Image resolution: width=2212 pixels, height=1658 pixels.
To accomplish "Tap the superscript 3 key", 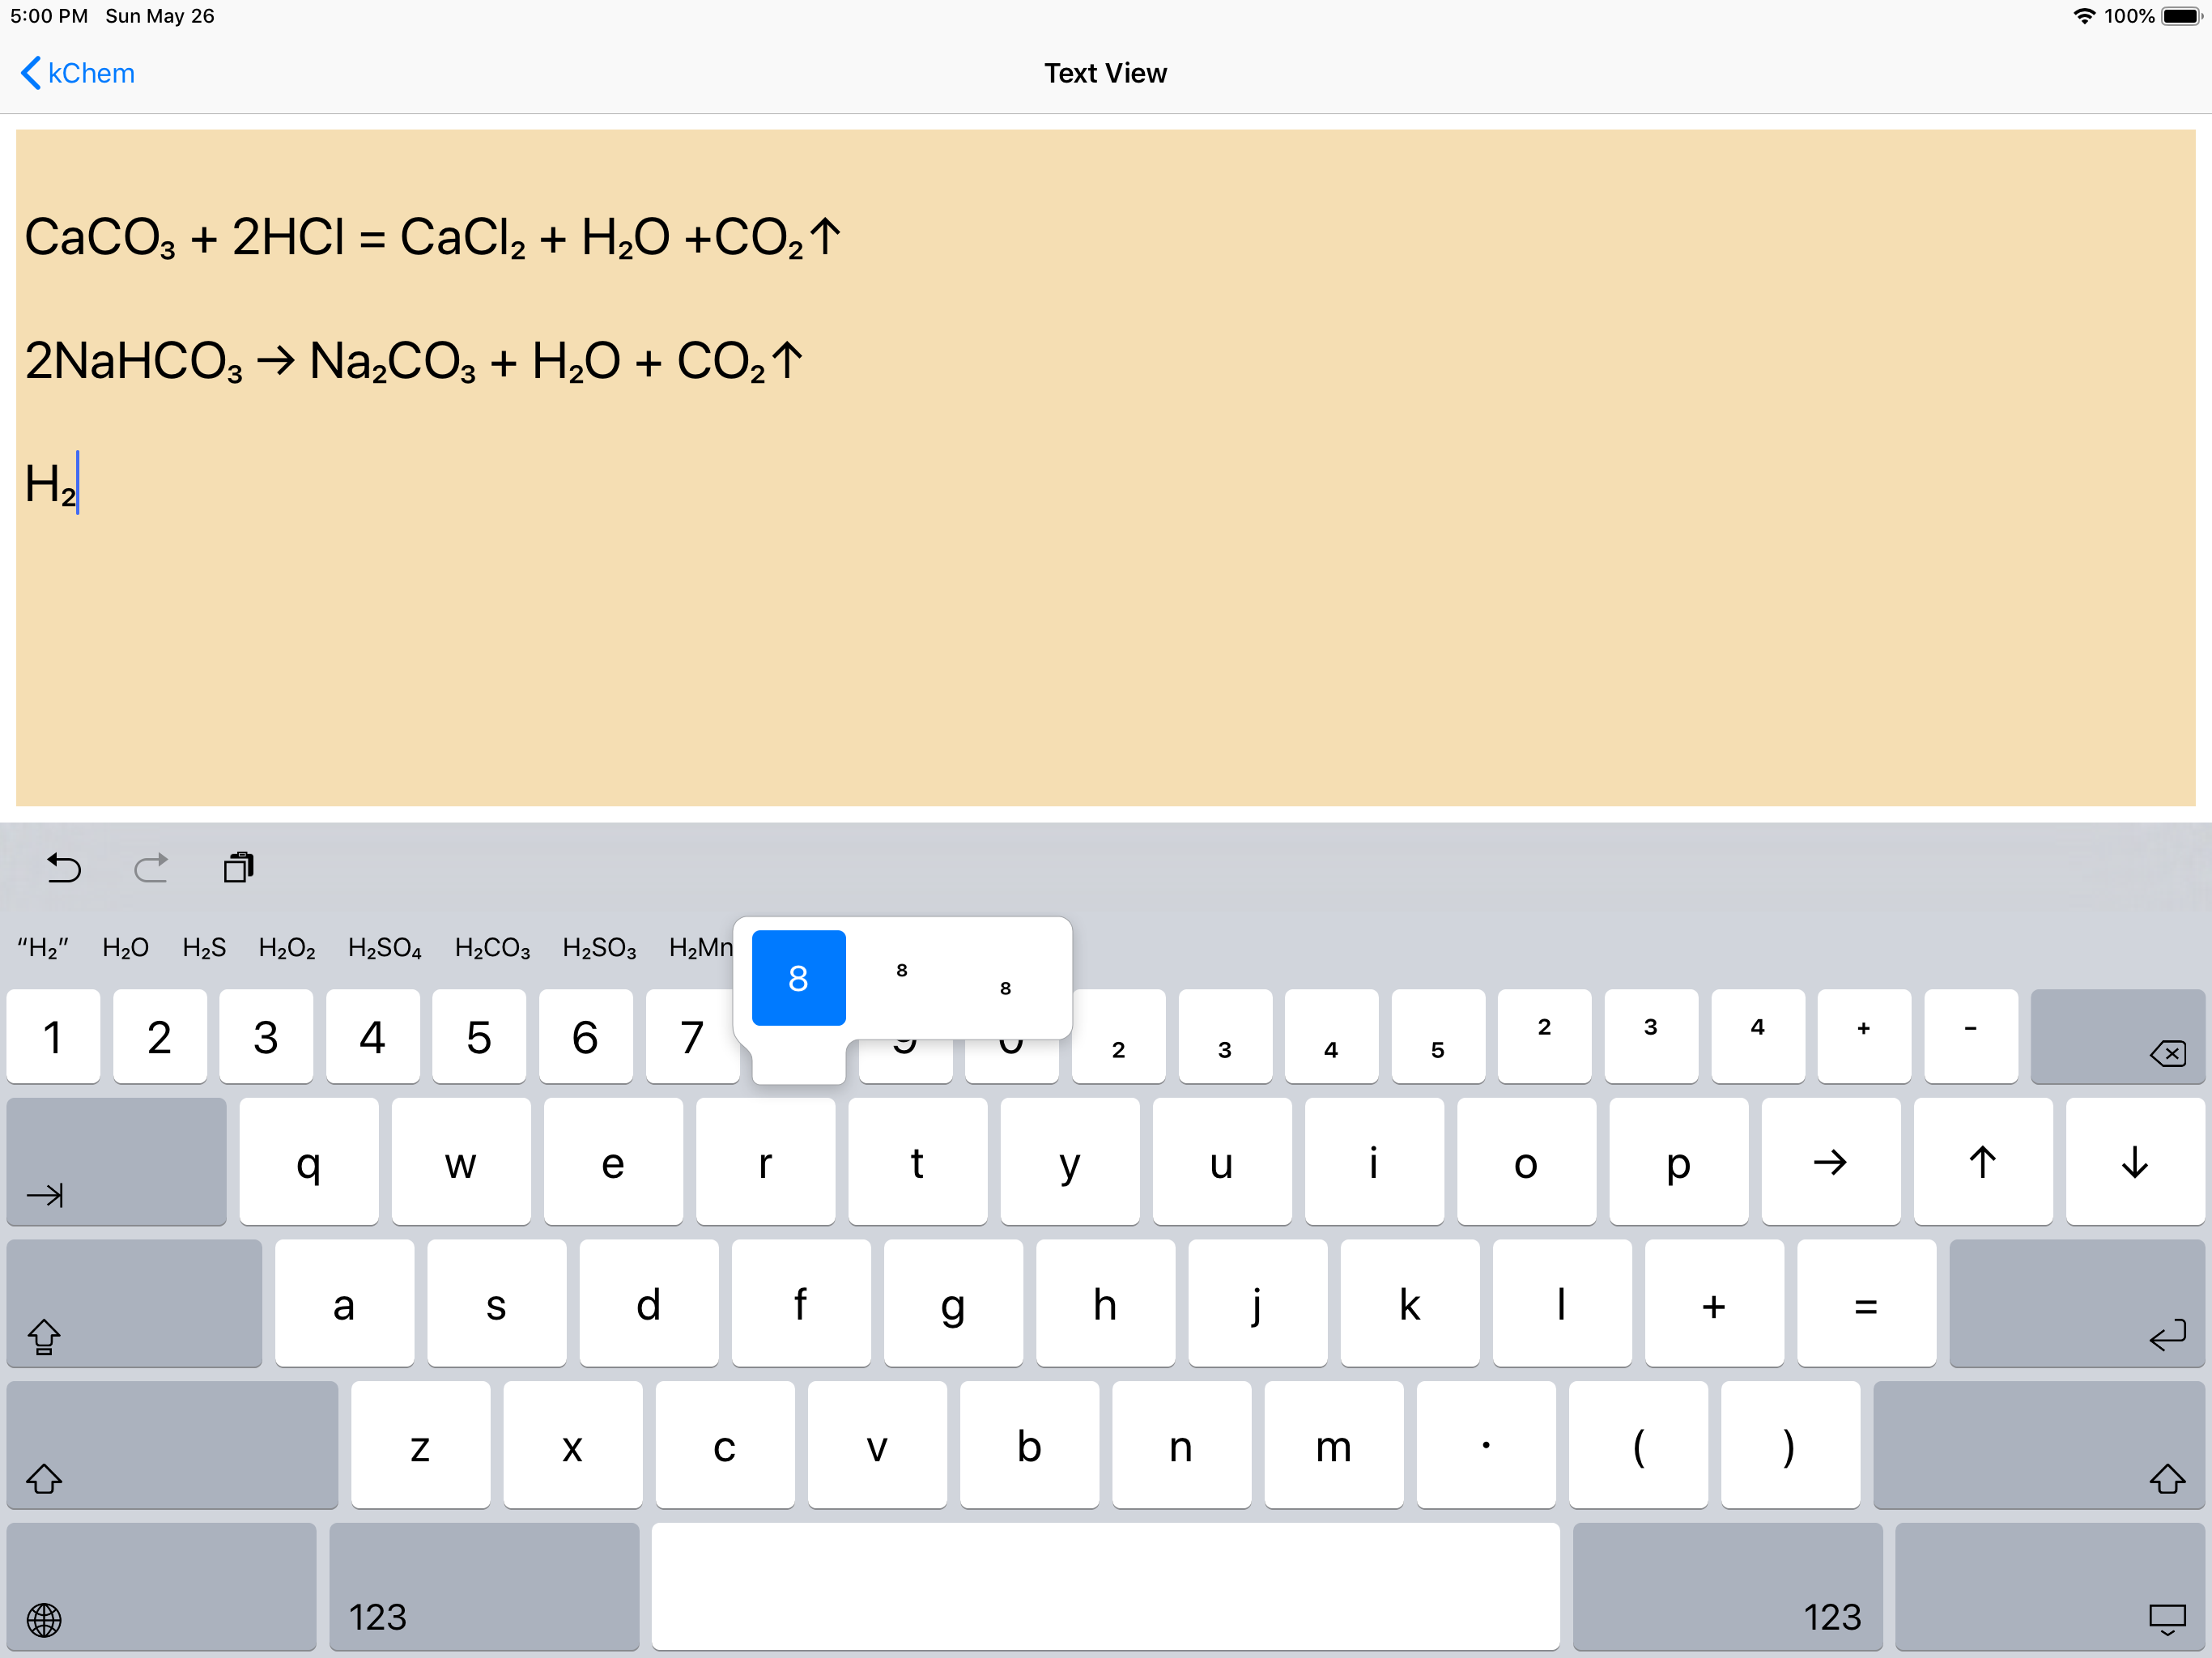I will 1651,1037.
